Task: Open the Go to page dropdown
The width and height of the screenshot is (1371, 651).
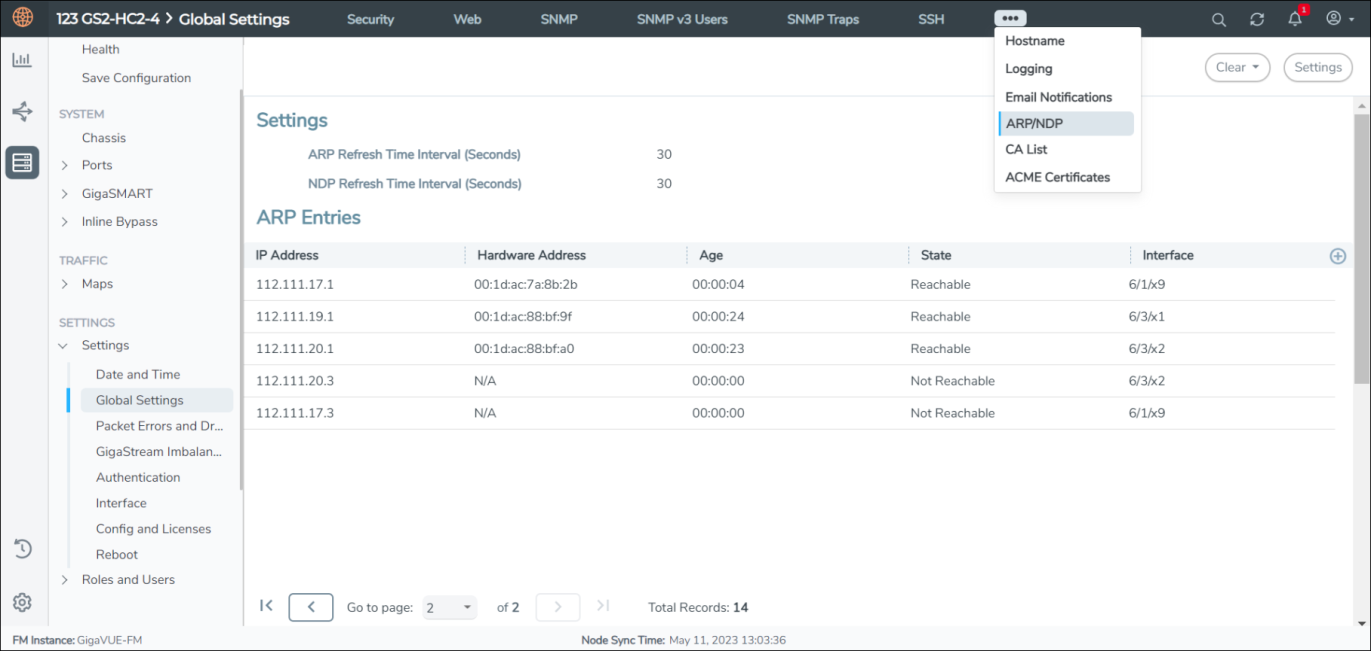Action: [449, 608]
